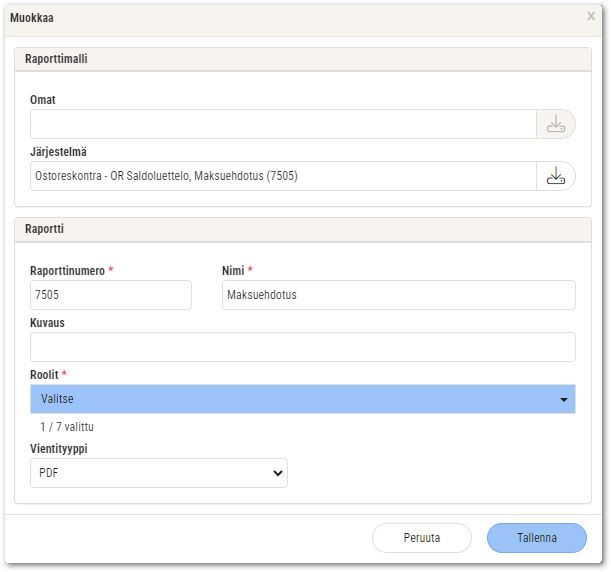Open the Roolit dropdown via its arrow

(563, 399)
